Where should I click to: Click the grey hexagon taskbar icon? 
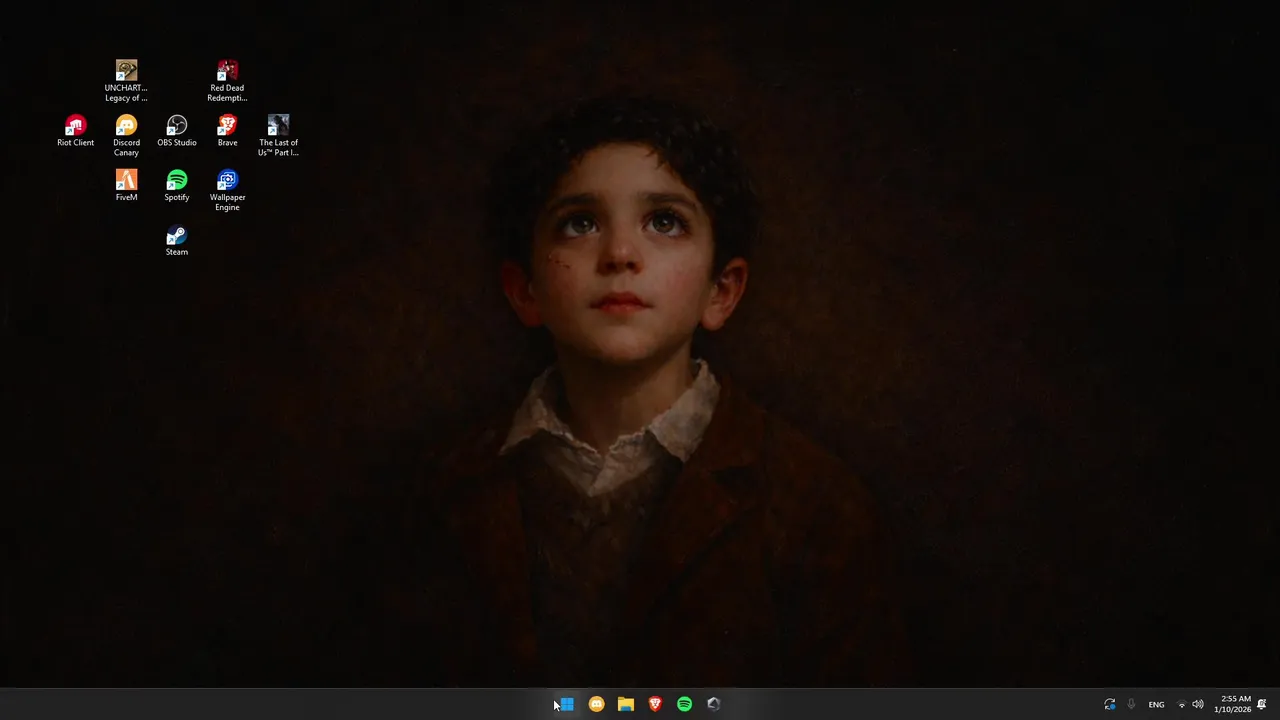pos(714,704)
